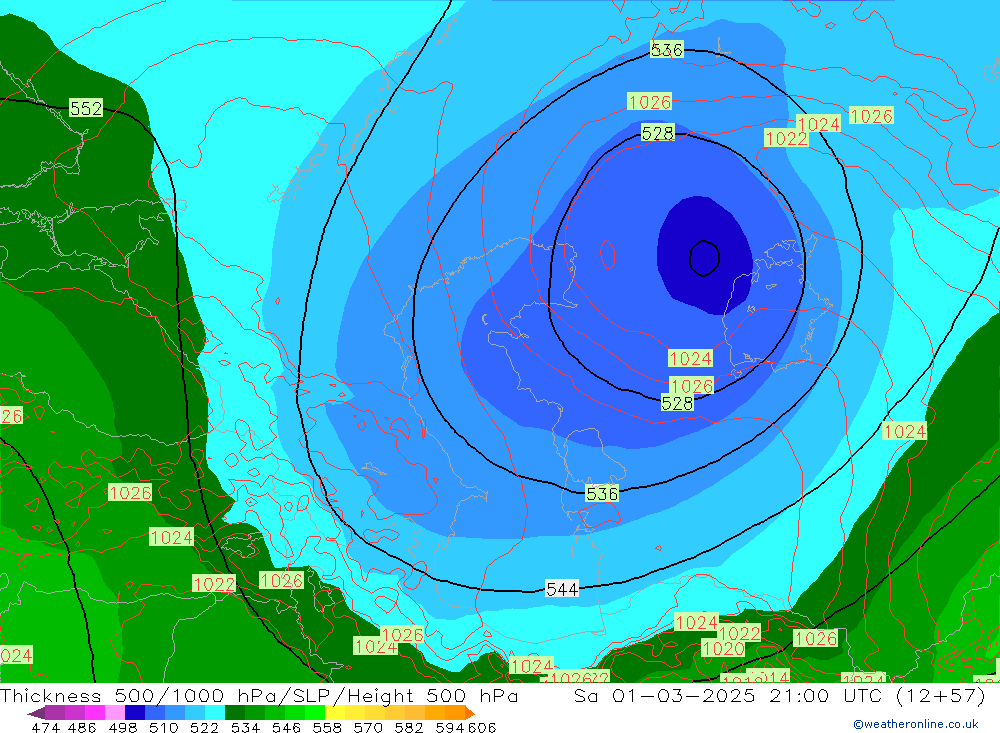This screenshot has height=733, width=1000.
Task: Click the small black contour circle at the low center
Action: point(704,258)
